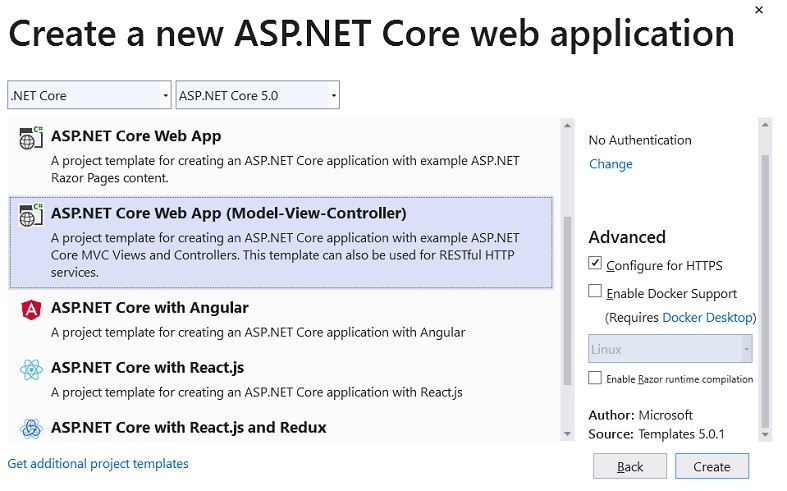The width and height of the screenshot is (787, 491).
Task: Open the Docker Desktop link
Action: (x=708, y=318)
